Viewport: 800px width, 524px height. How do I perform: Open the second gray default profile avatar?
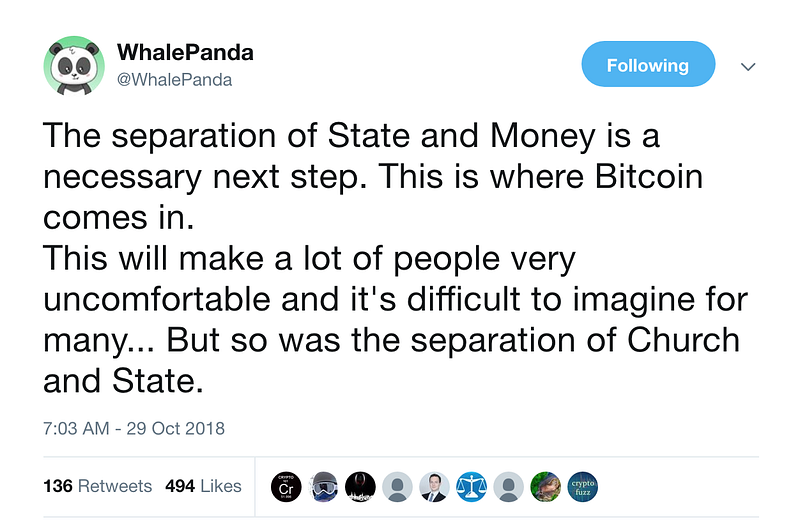[508, 487]
